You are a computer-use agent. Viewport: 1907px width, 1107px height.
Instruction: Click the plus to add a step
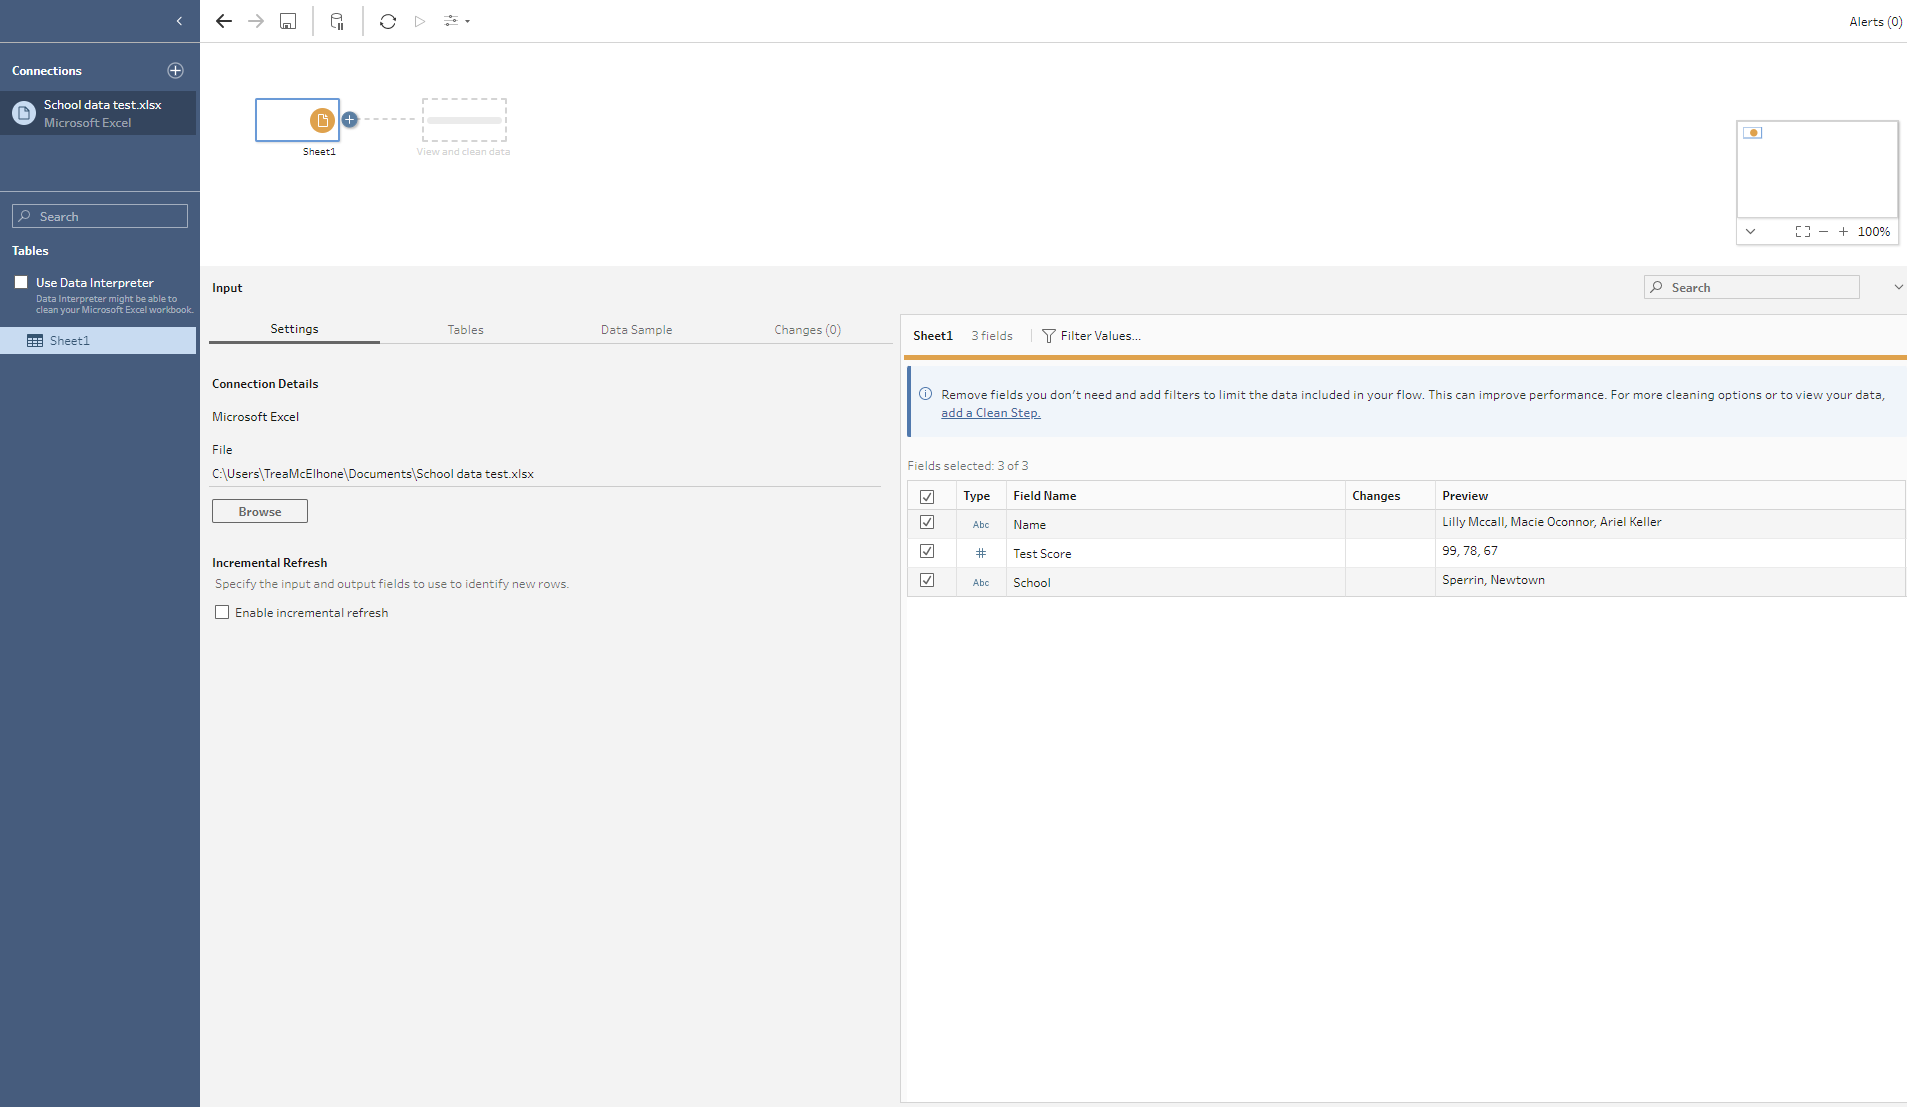[x=349, y=119]
